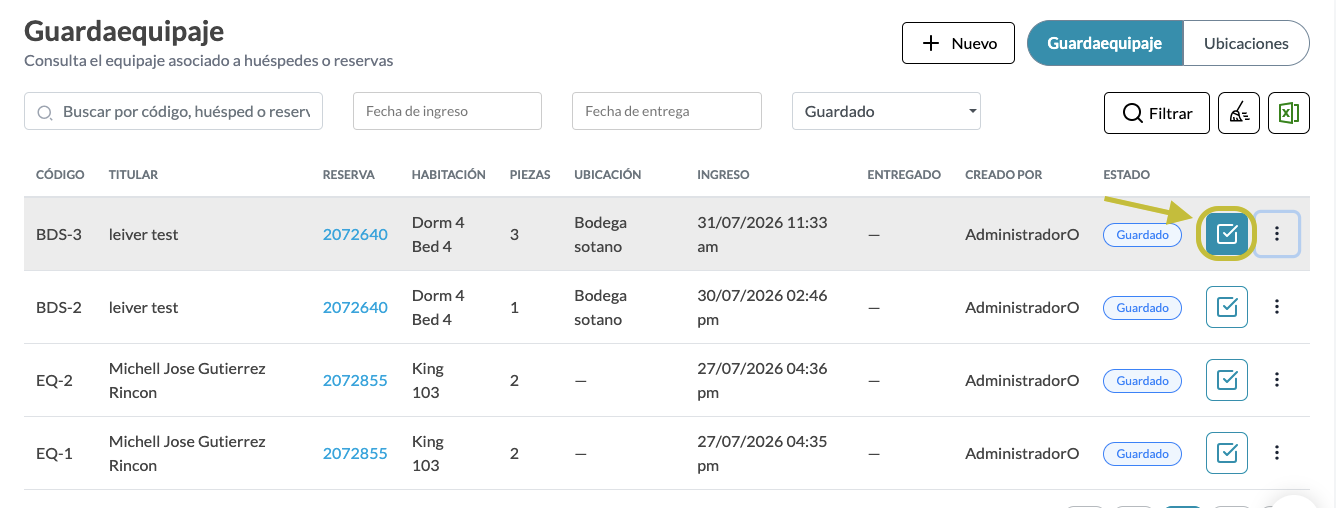This screenshot has height=508, width=1336.
Task: Mark BDS-3 luggage as delivered
Action: pos(1227,234)
